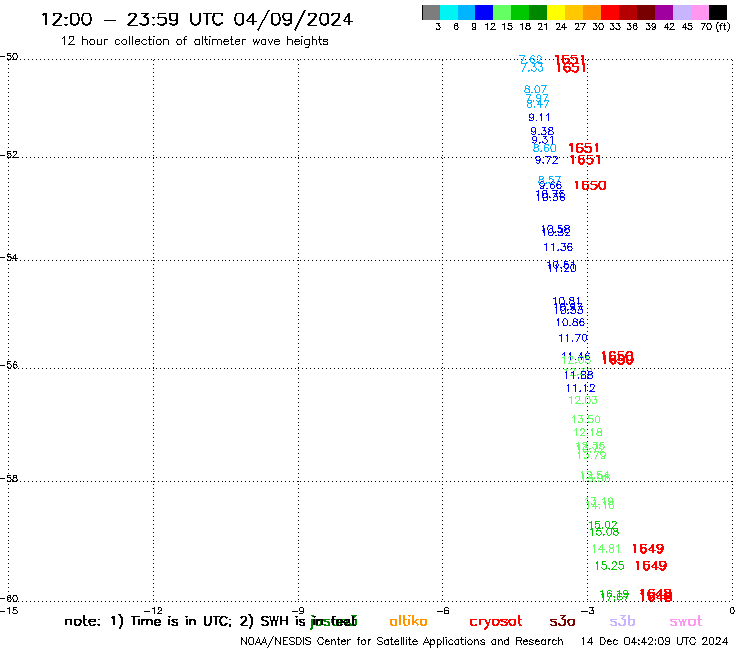Click the longitude axis label '-6'
Viewport: 740px width, 650px height.
(x=443, y=611)
